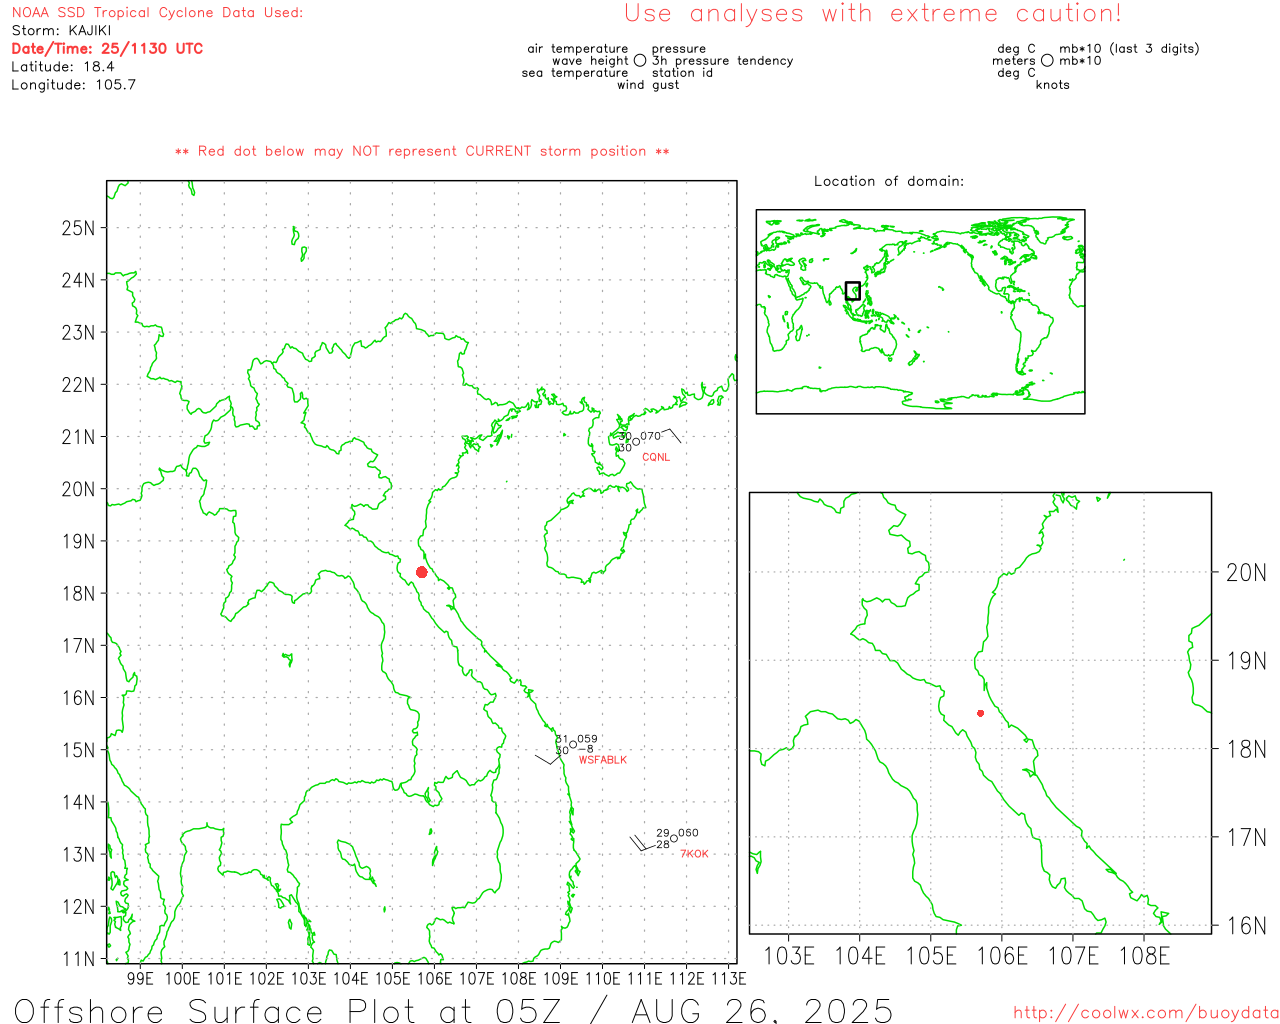Click the red storm dot on main map
The image size is (1280, 1024).
(422, 572)
